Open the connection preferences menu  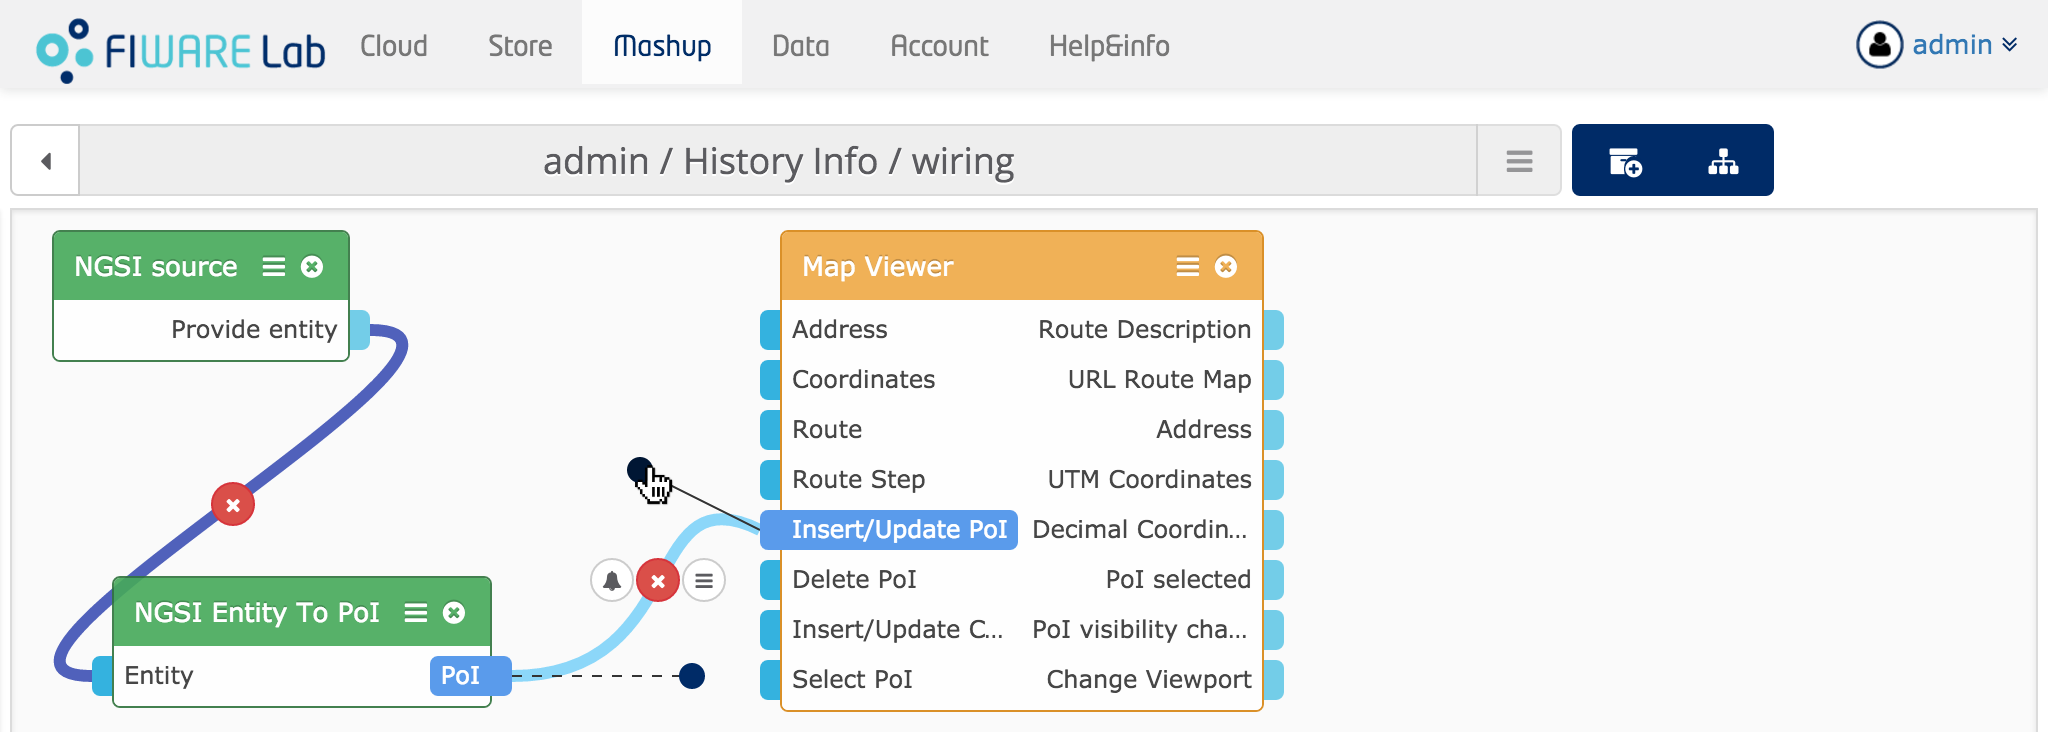(x=704, y=580)
